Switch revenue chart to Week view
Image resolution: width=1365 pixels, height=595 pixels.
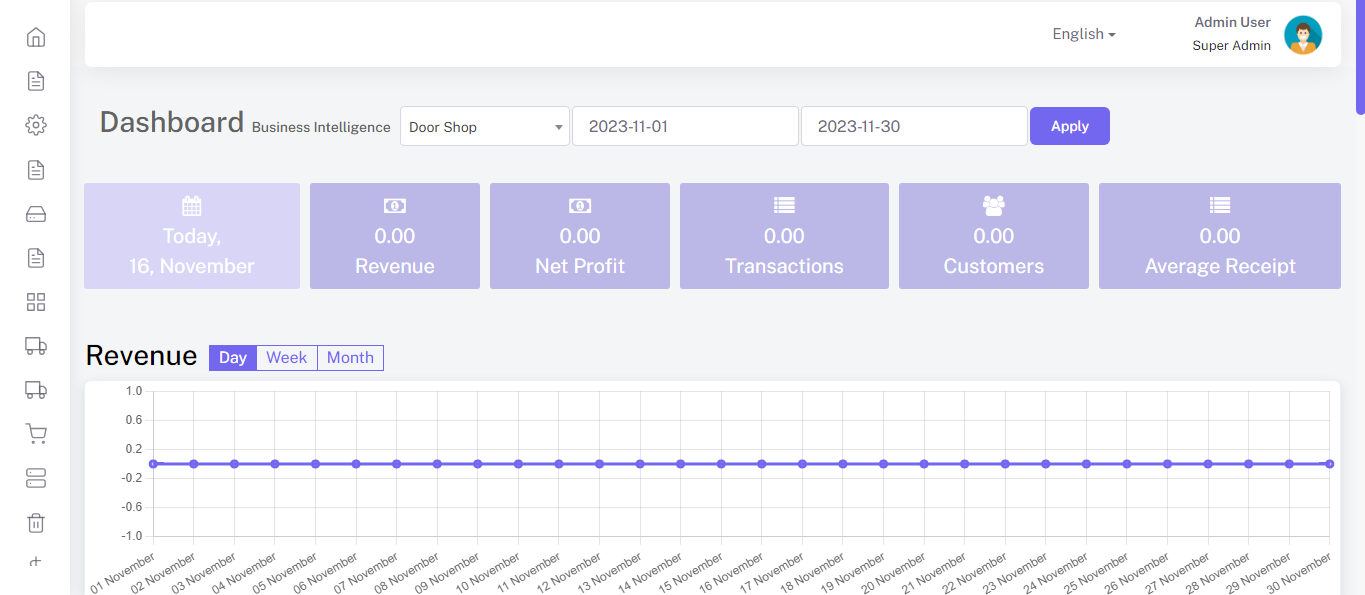point(286,358)
